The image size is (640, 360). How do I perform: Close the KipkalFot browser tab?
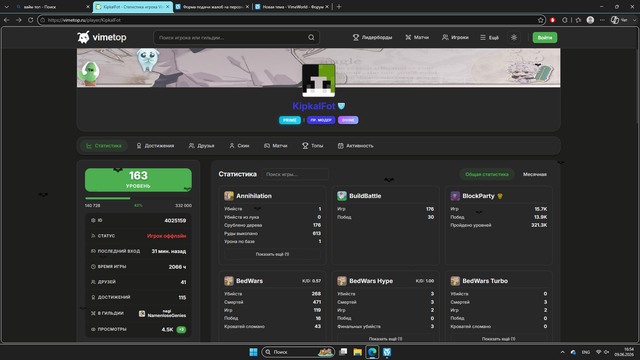click(x=167, y=7)
